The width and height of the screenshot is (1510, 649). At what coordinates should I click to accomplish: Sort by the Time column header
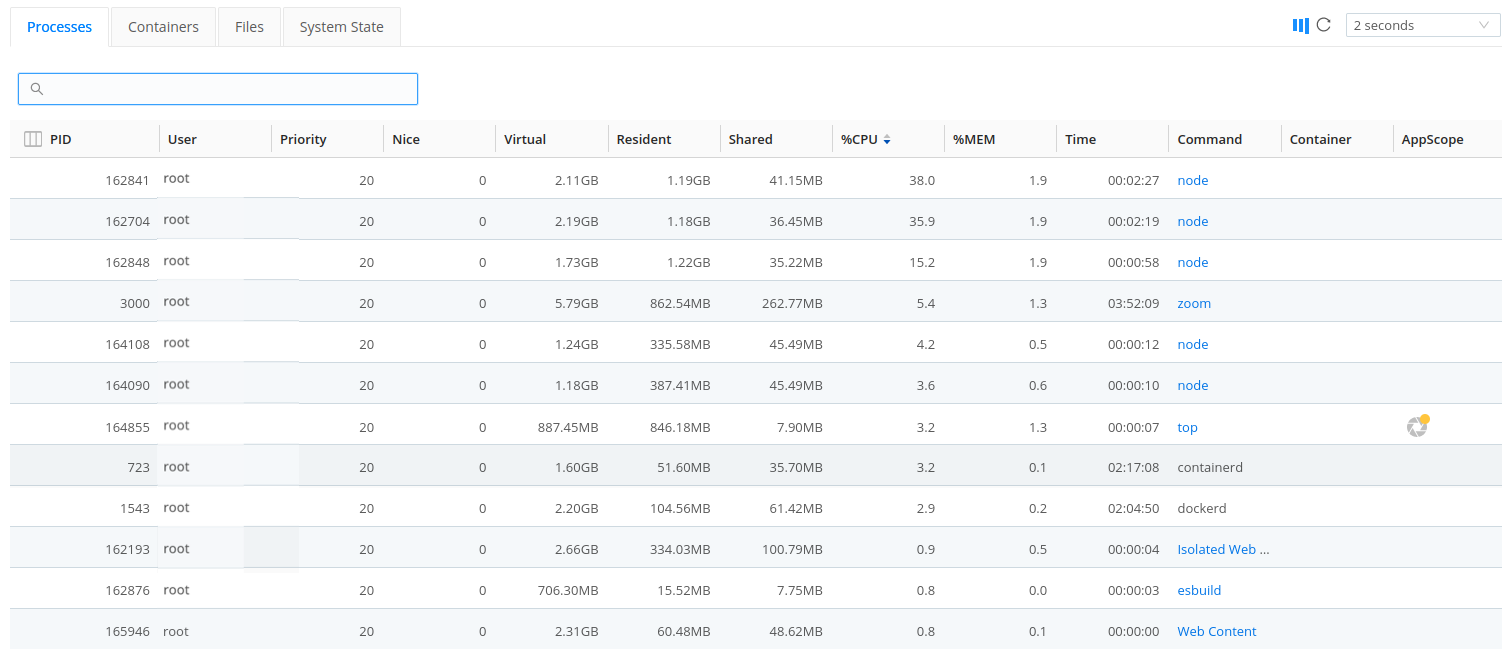(1080, 140)
